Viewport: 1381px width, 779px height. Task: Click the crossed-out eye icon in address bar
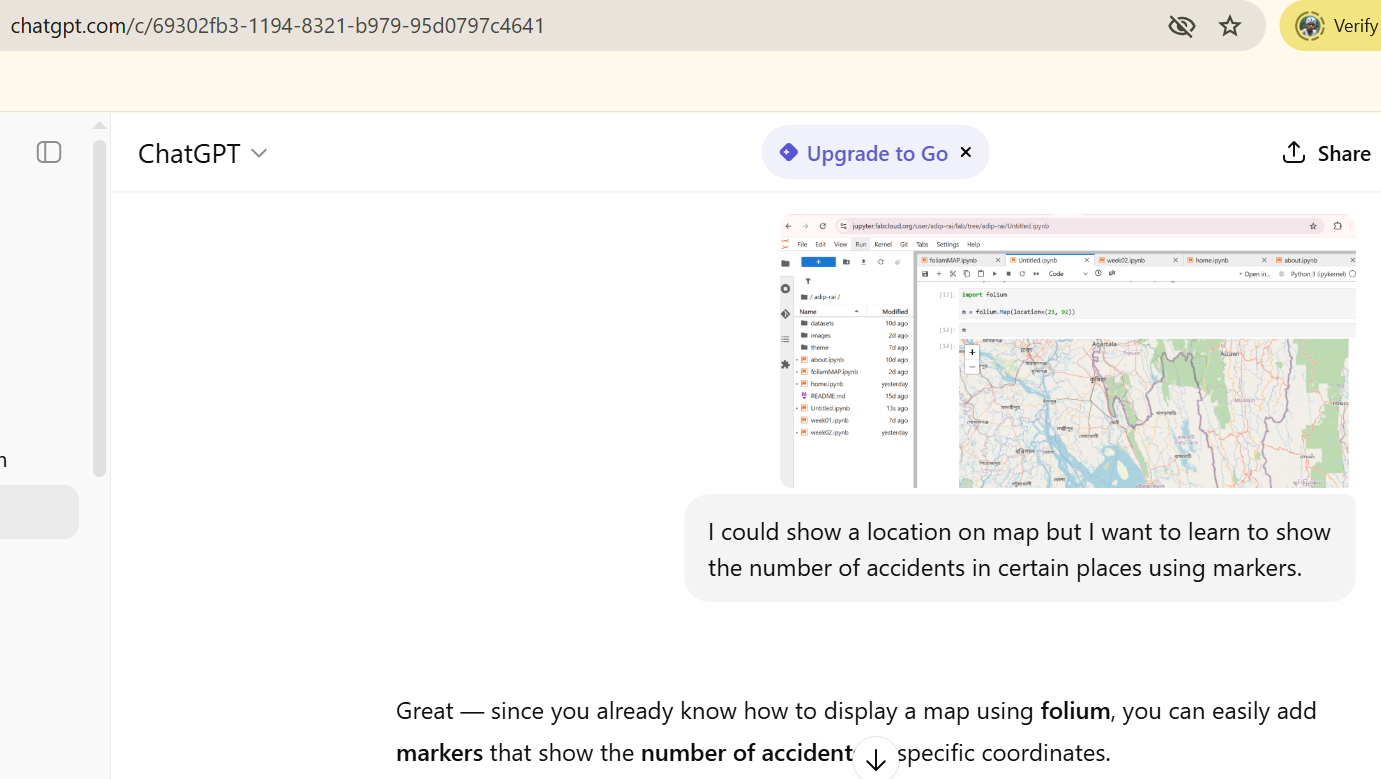pyautogui.click(x=1181, y=26)
